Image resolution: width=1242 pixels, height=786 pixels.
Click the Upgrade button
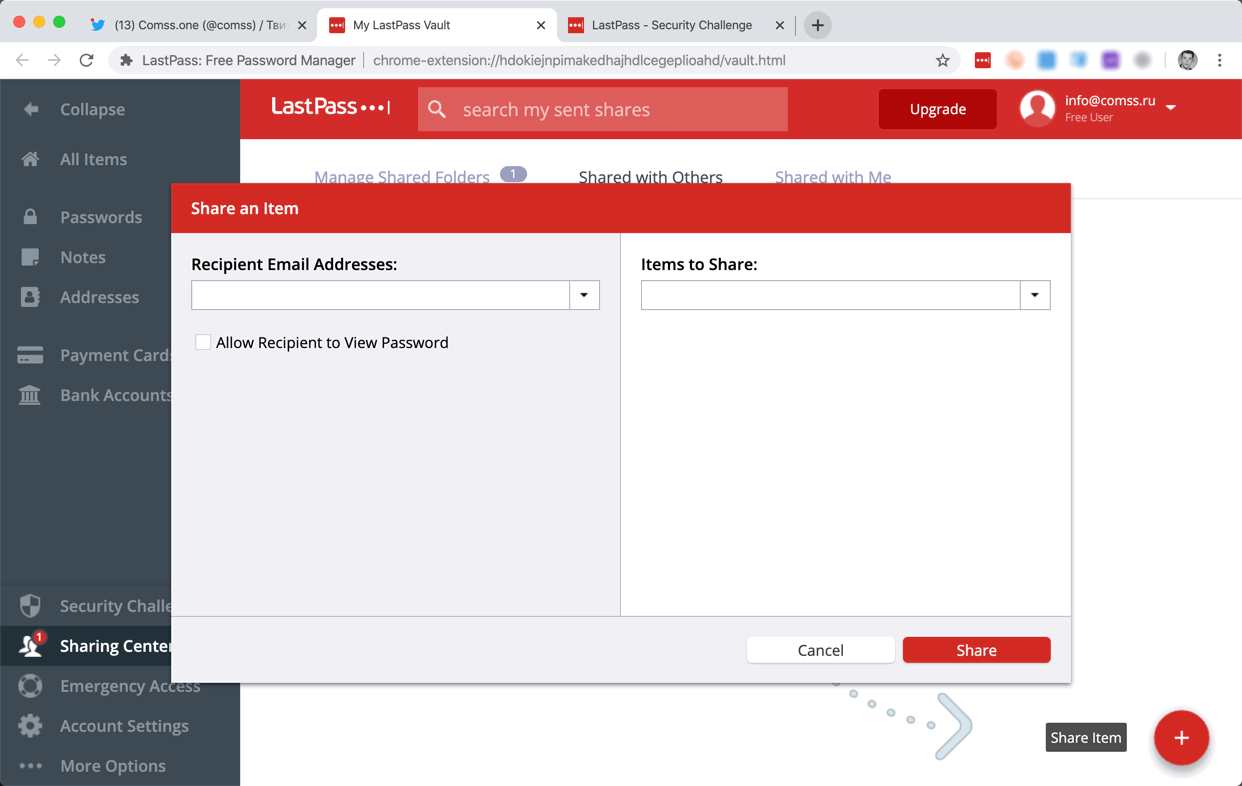pyautogui.click(x=938, y=109)
